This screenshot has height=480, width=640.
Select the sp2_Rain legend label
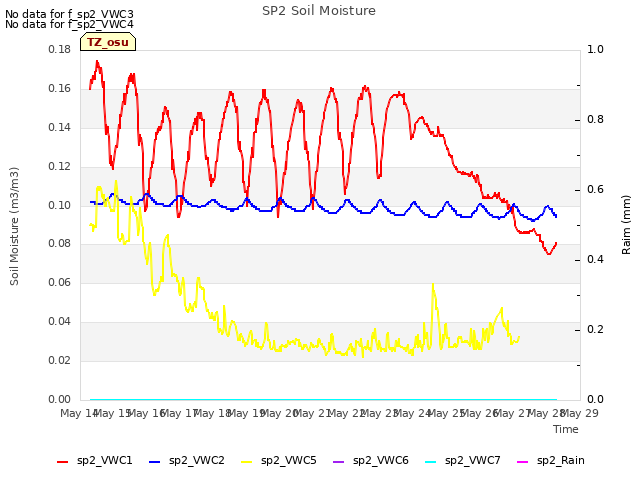click(561, 461)
